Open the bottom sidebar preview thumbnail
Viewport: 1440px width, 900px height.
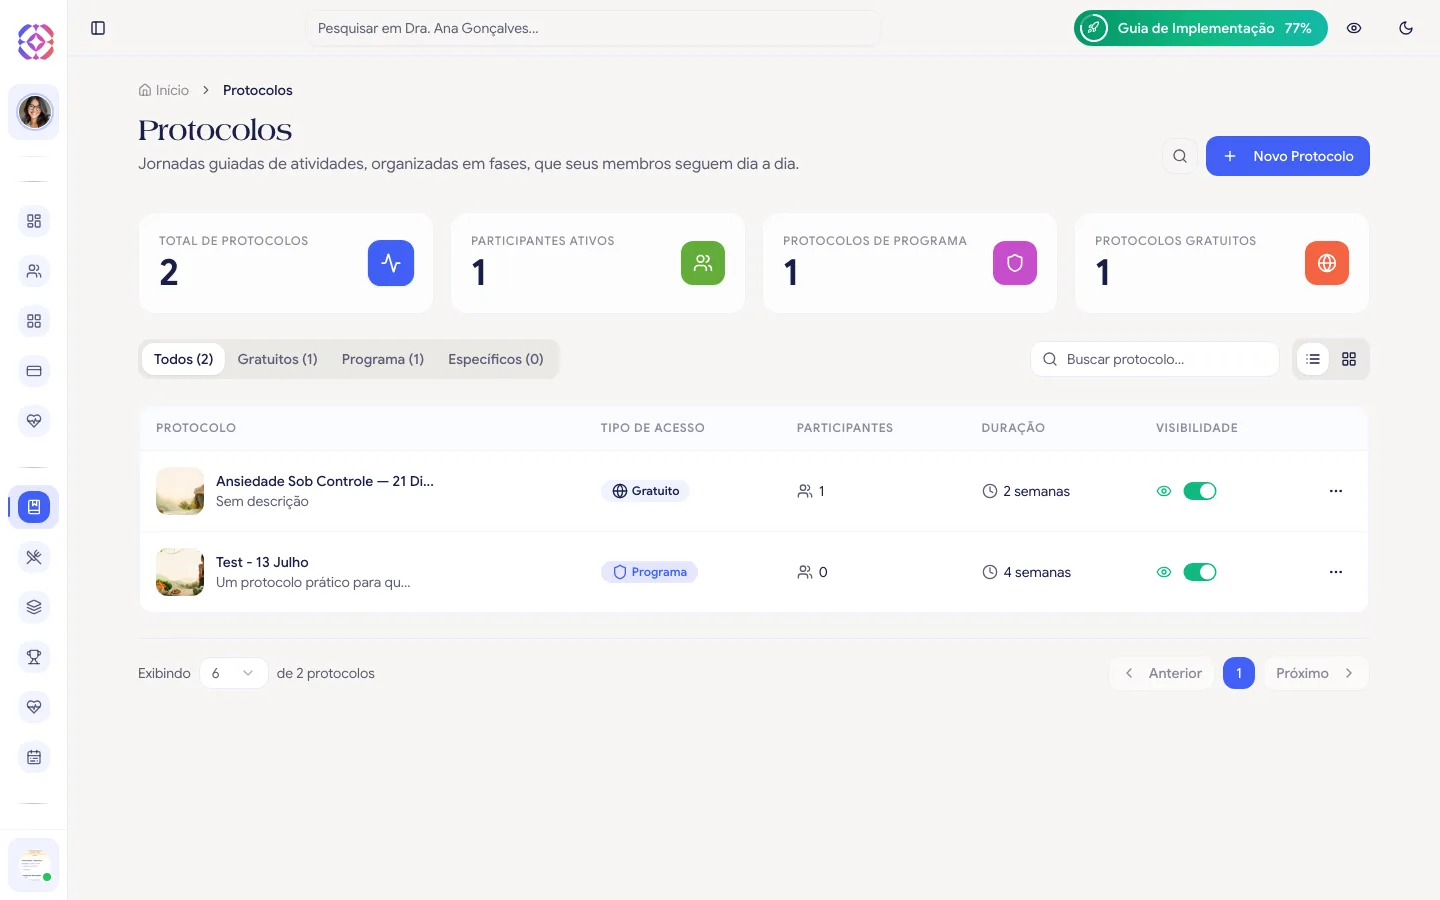(x=34, y=865)
